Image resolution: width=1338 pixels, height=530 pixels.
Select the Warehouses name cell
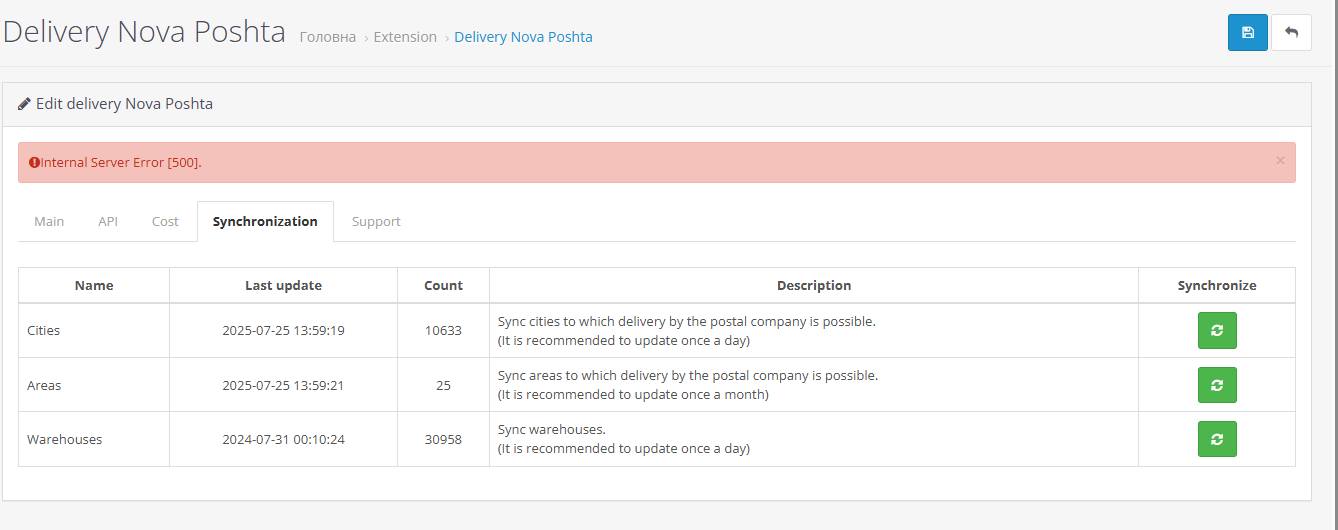pos(94,439)
